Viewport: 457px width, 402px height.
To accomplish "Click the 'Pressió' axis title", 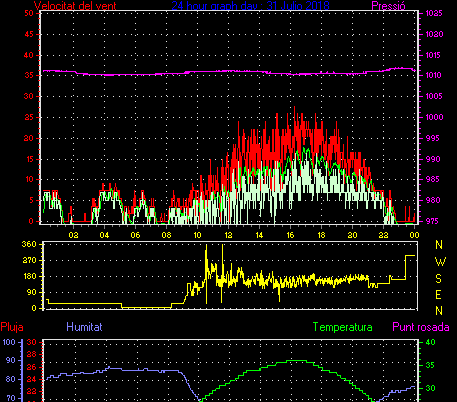I will (388, 6).
